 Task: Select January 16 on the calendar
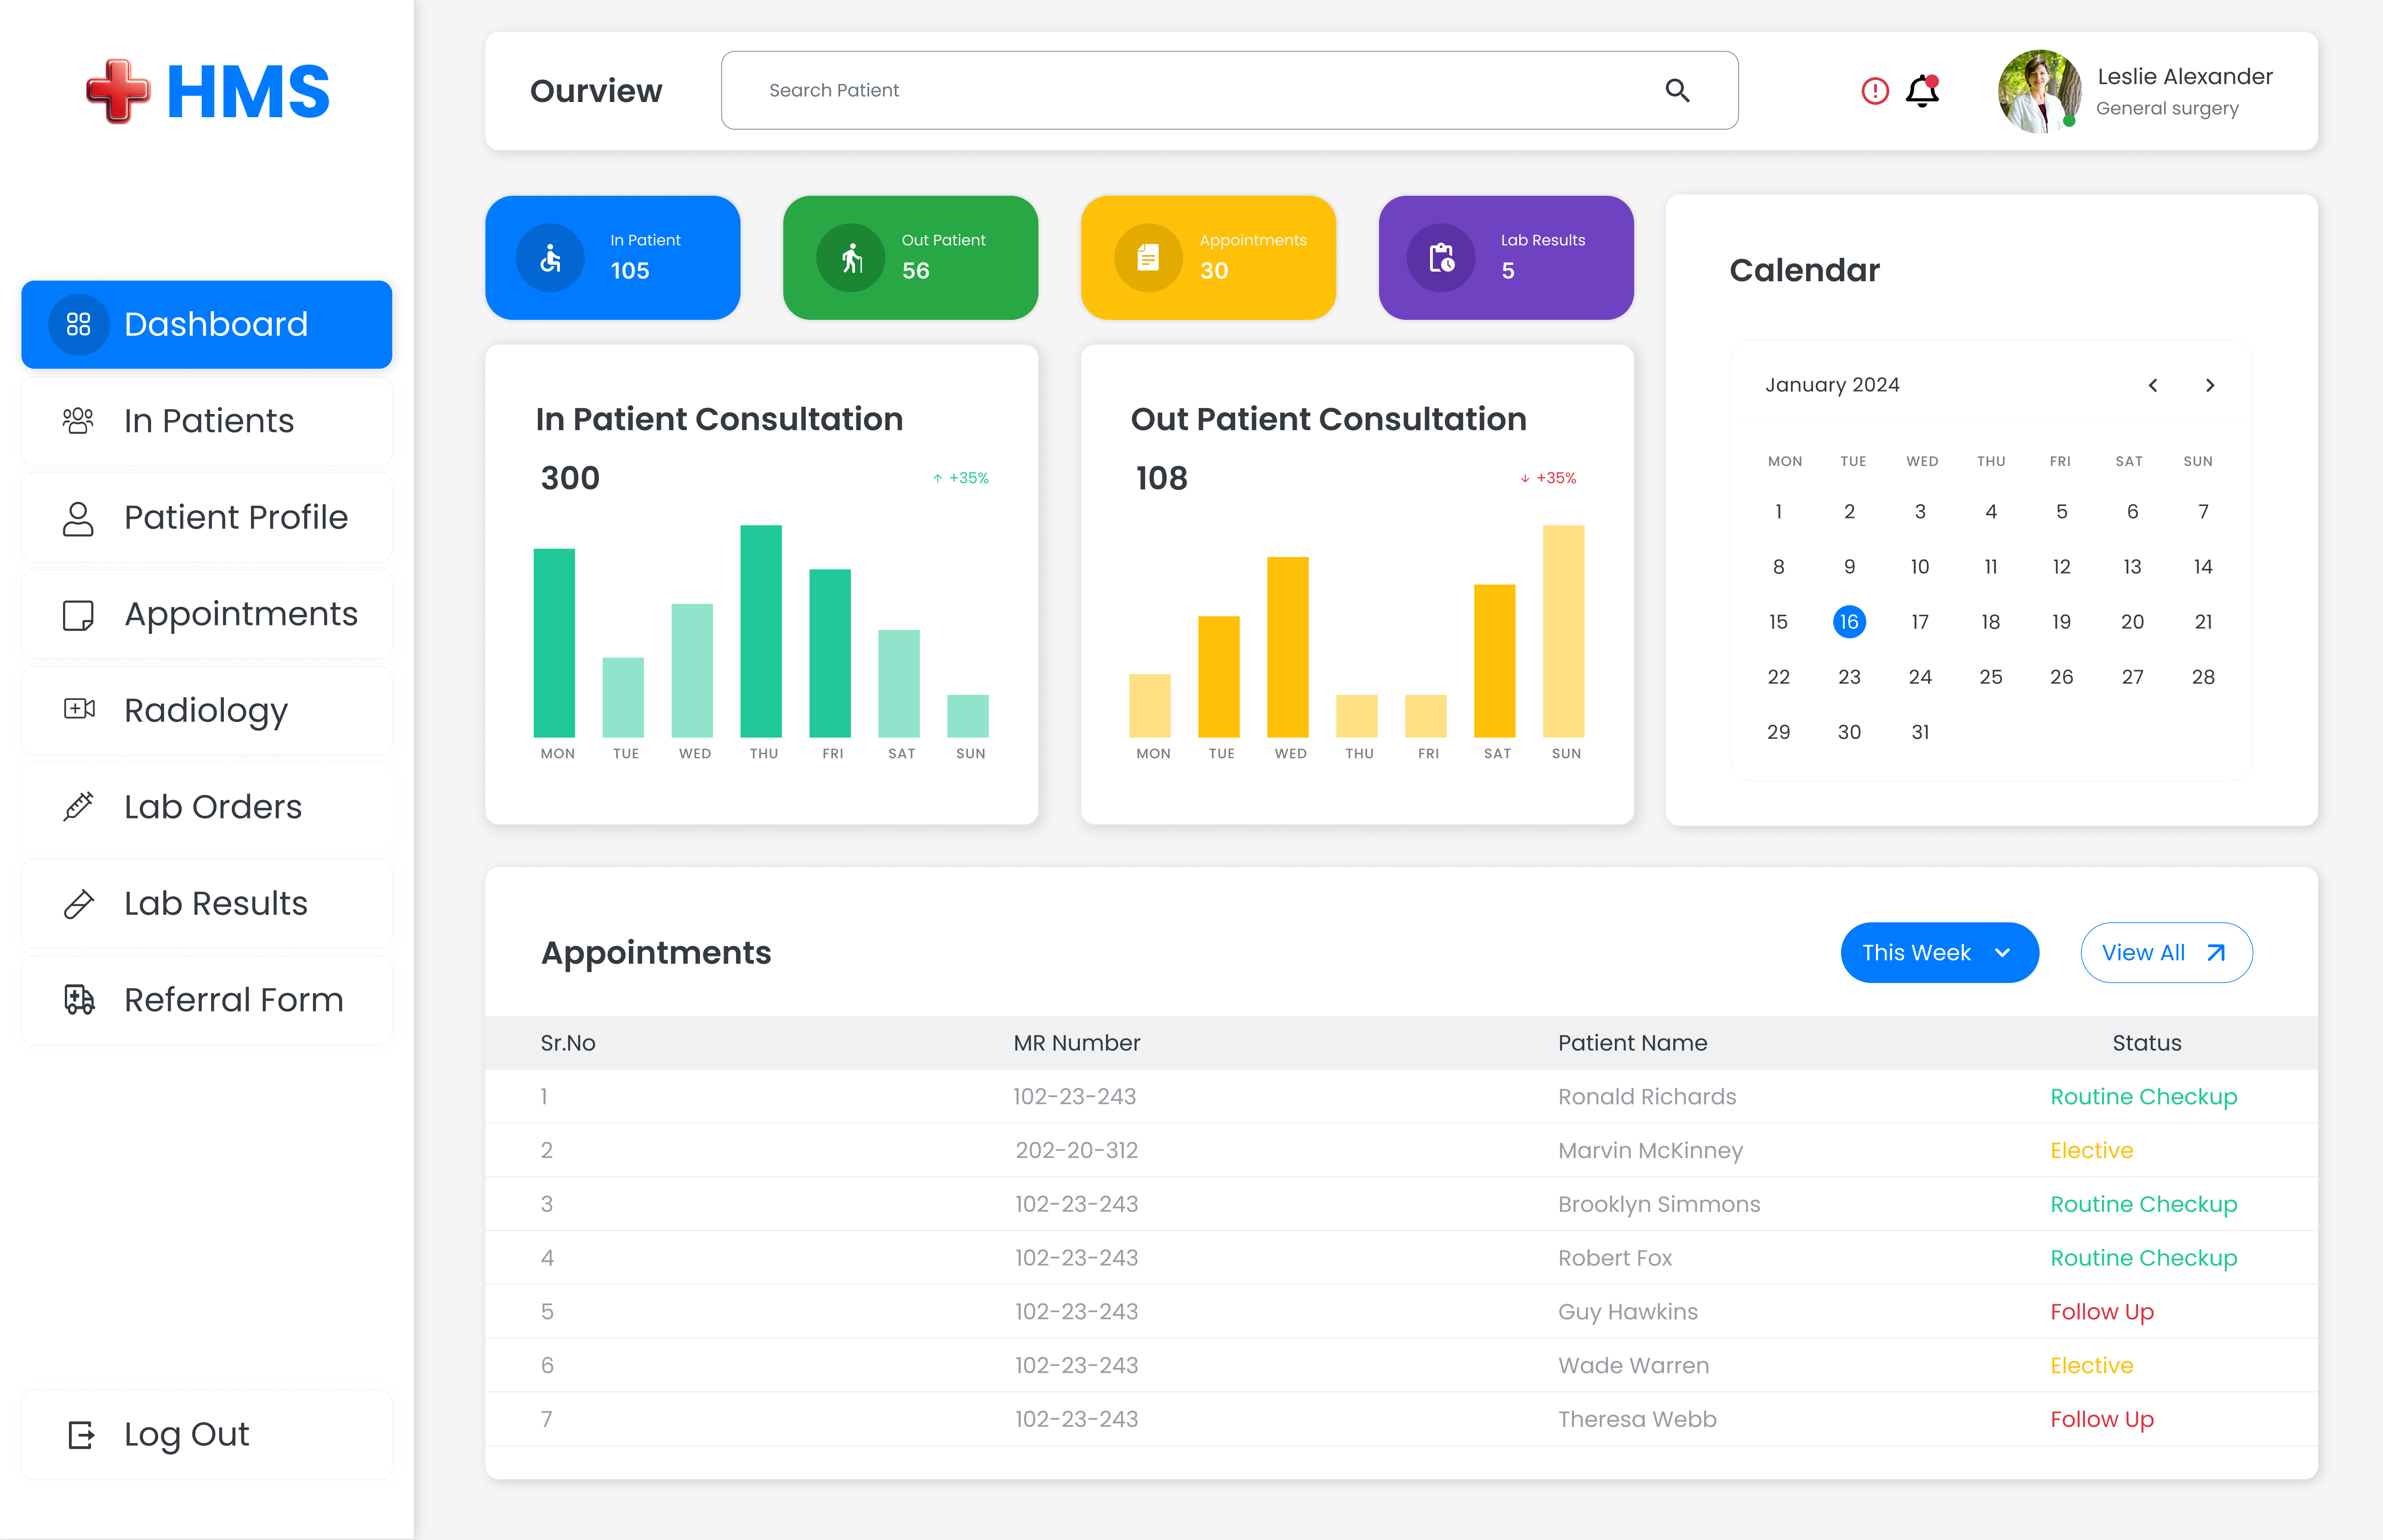point(1849,621)
